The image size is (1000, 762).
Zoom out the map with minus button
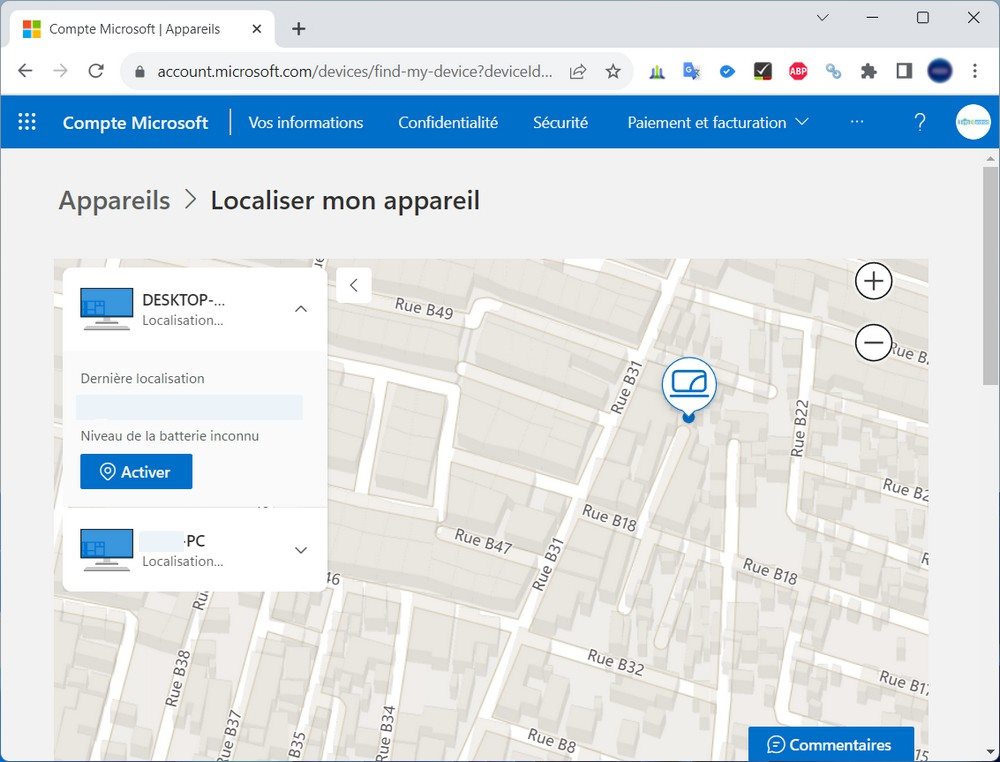tap(873, 342)
